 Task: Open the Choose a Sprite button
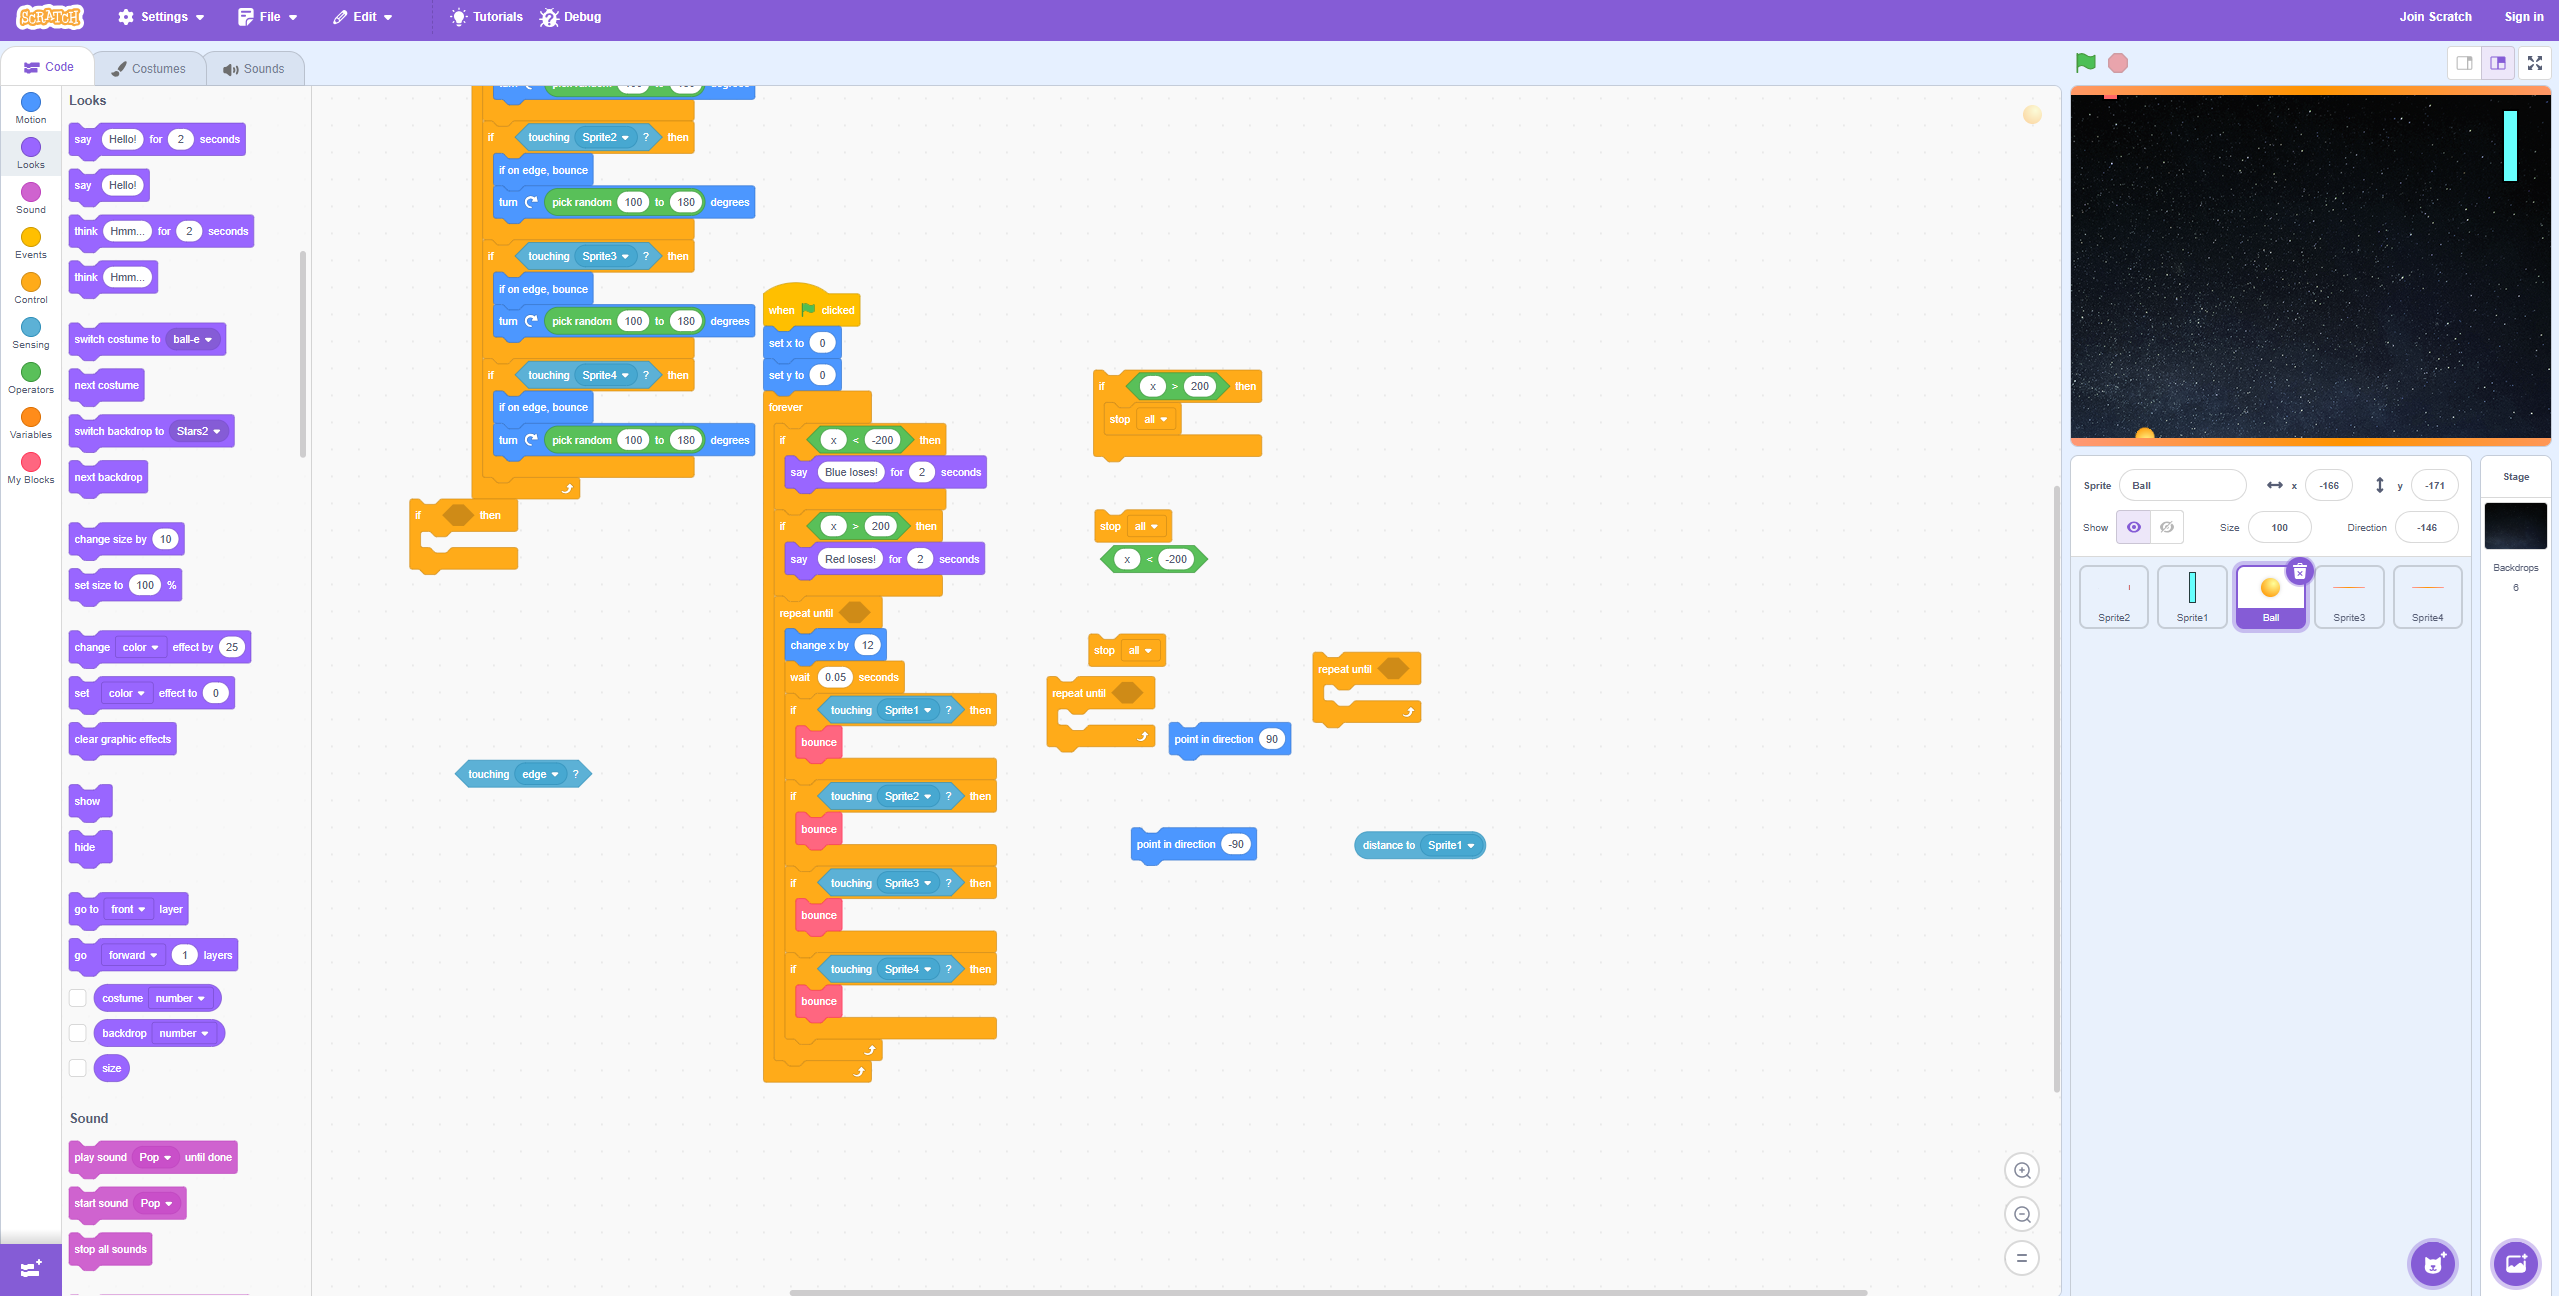[2433, 1264]
